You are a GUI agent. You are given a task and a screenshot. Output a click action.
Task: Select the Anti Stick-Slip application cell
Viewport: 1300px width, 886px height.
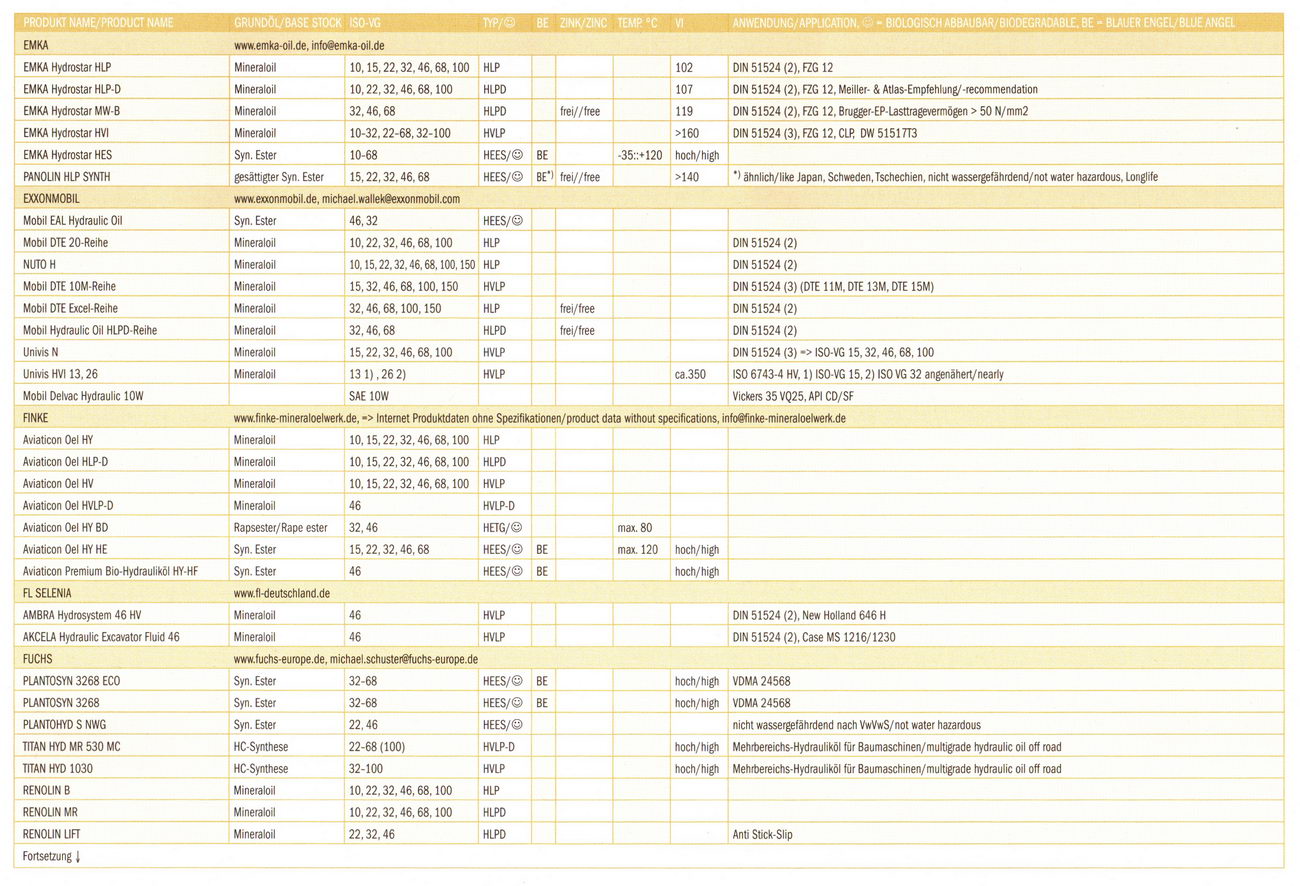tap(762, 835)
